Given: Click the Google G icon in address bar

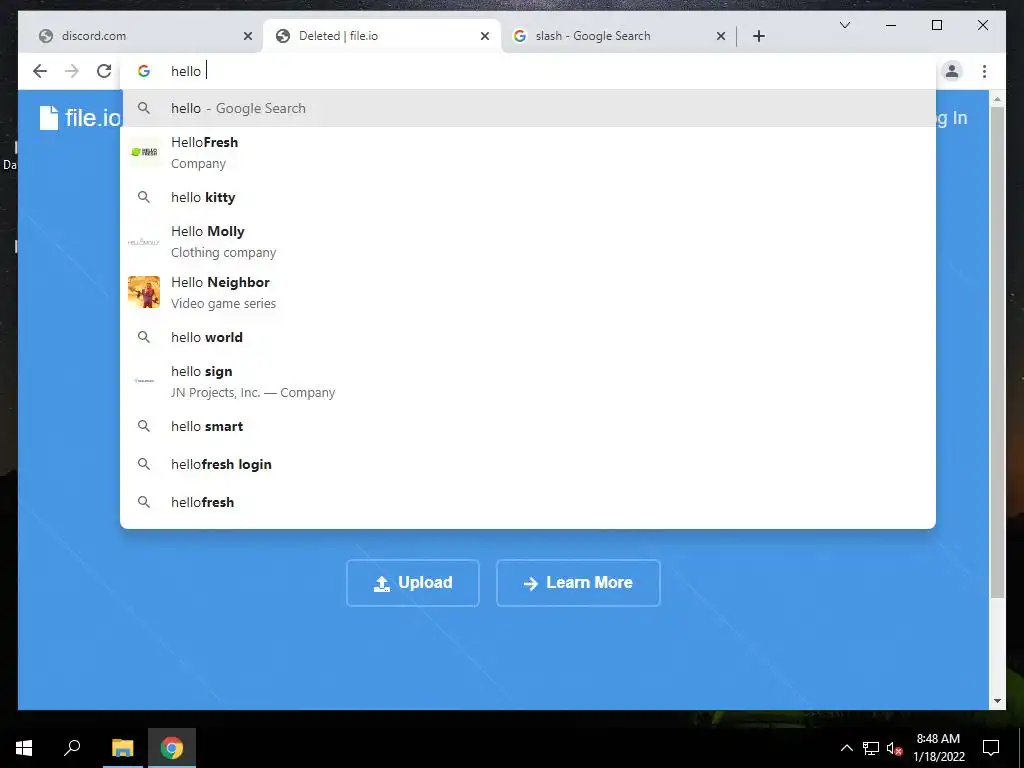Looking at the screenshot, I should (x=144, y=71).
